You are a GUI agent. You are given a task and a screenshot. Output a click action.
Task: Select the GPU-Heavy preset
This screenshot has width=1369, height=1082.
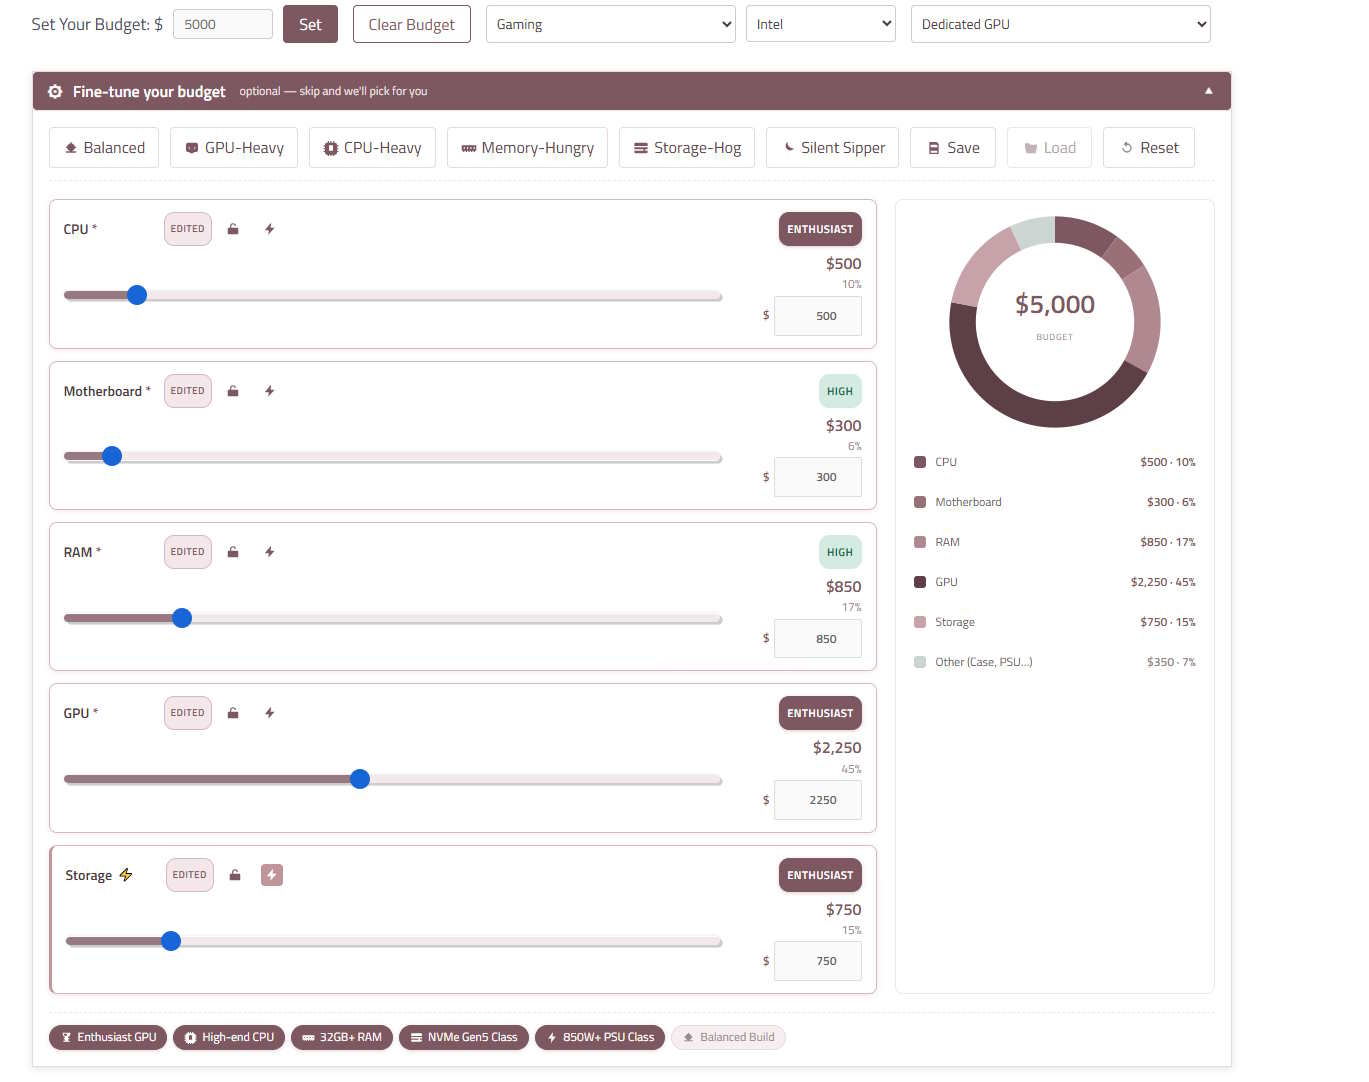(x=234, y=148)
